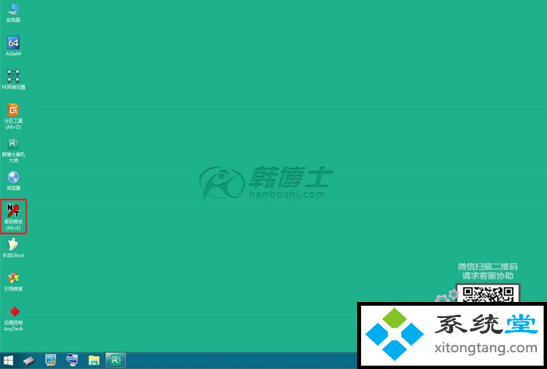
Task: Click the Windows Start button
Action: [8, 360]
